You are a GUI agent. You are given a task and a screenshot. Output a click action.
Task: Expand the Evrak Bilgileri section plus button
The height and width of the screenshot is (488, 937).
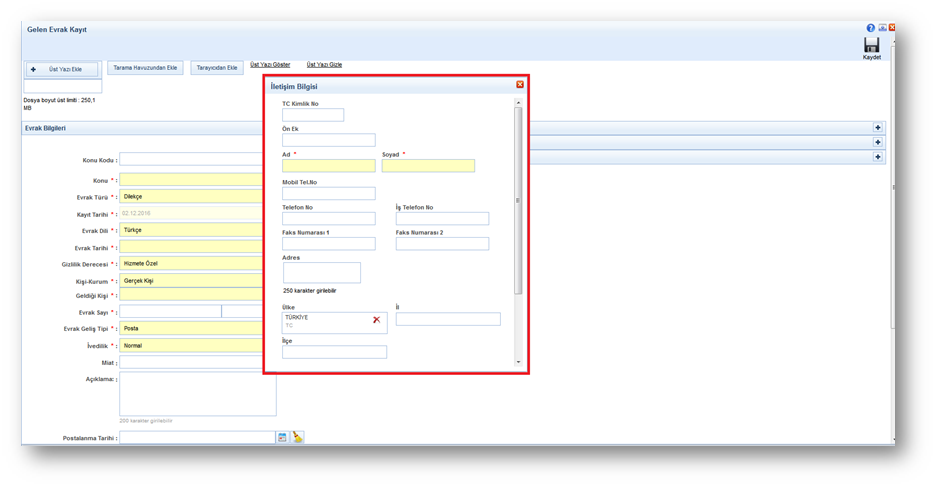(x=877, y=128)
